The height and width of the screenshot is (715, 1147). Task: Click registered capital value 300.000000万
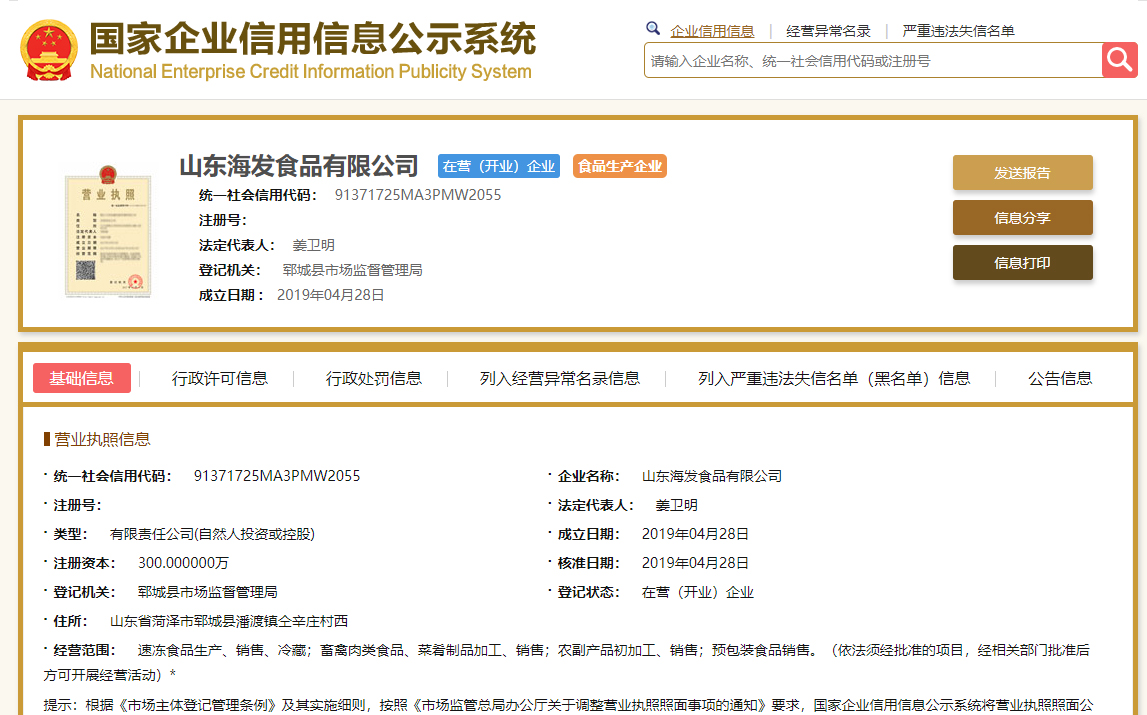[x=184, y=563]
